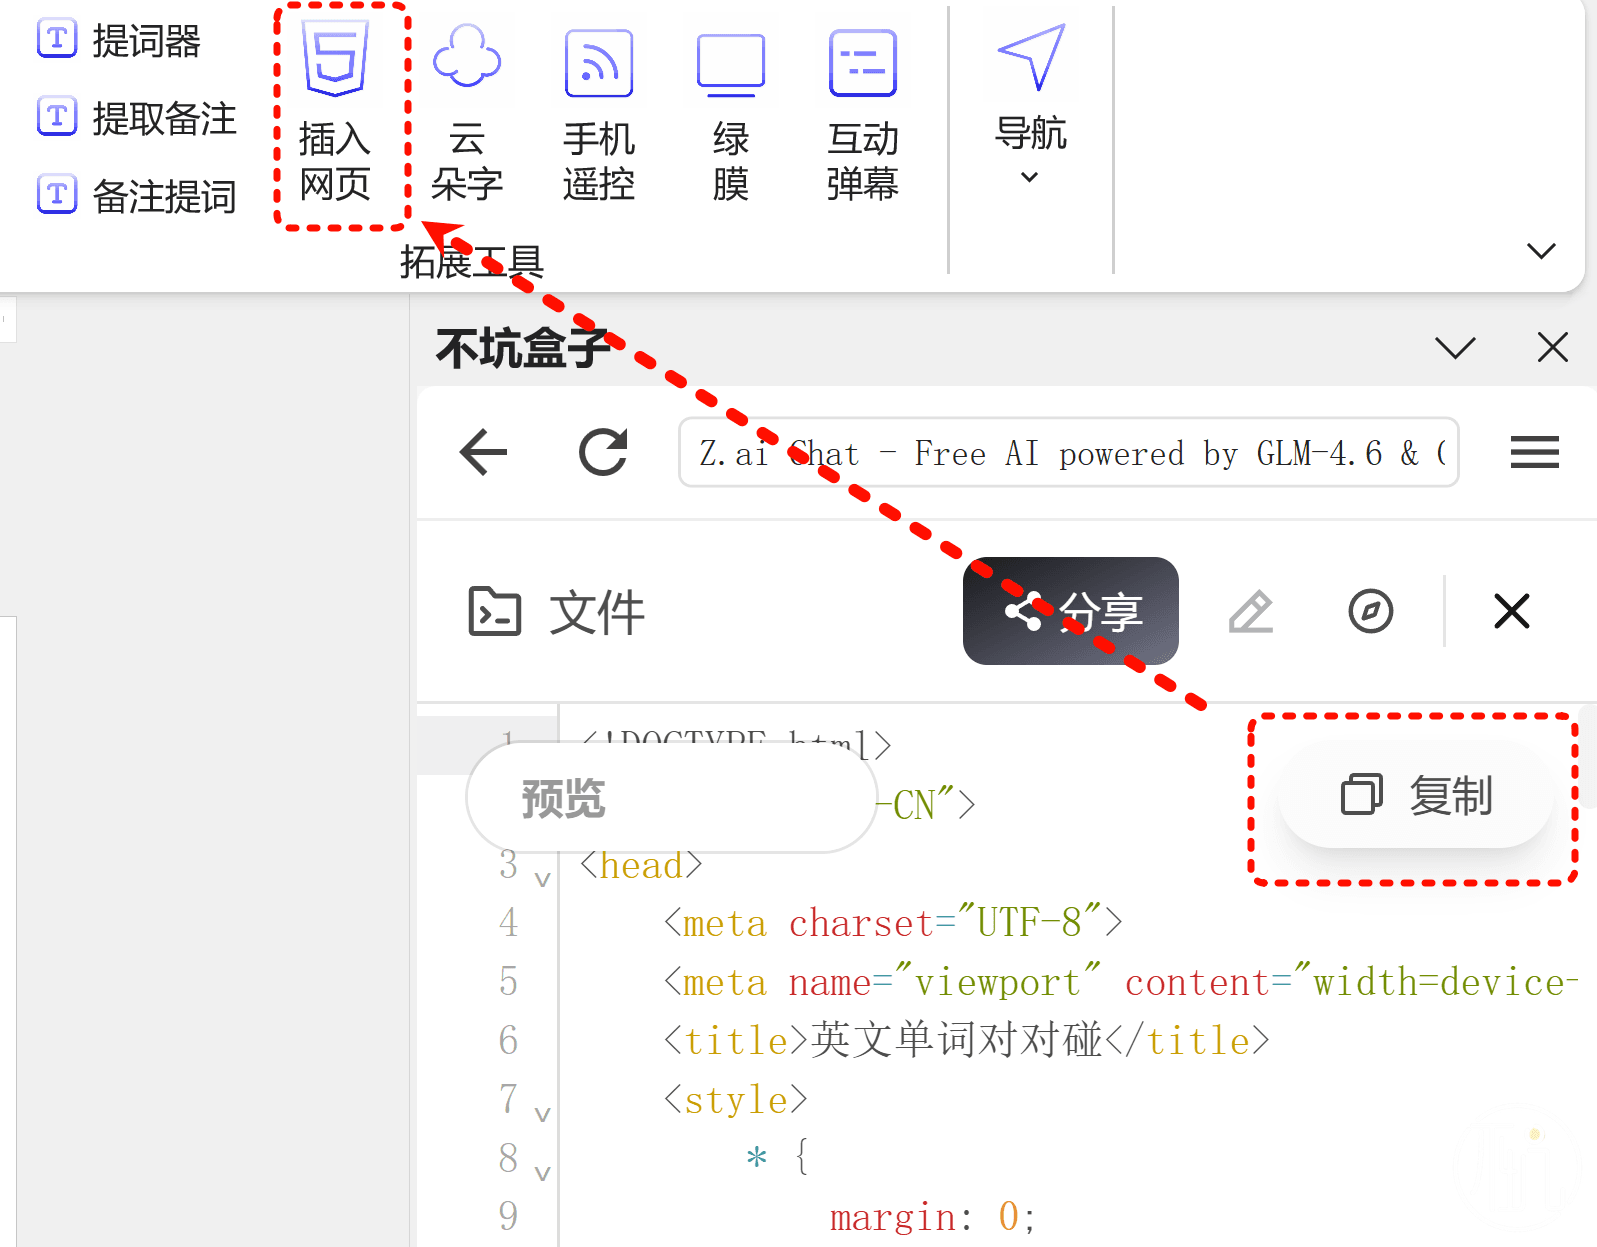1597x1247 pixels.
Task: Insert a web page via 插入网页
Action: (336, 114)
